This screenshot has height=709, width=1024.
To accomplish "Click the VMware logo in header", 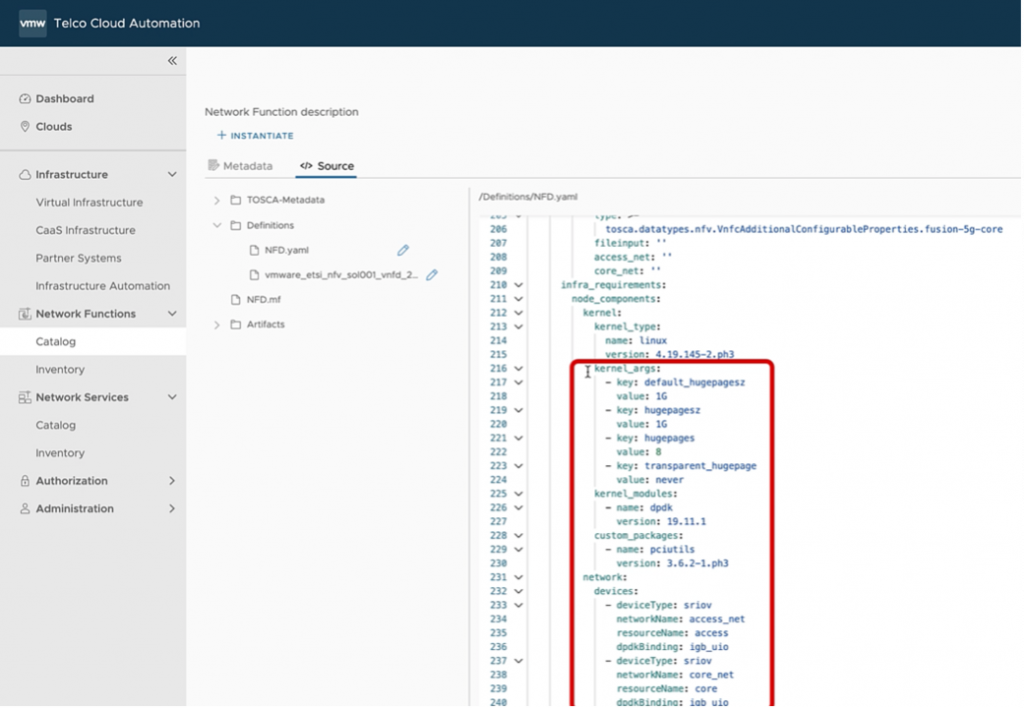I will click(x=32, y=23).
